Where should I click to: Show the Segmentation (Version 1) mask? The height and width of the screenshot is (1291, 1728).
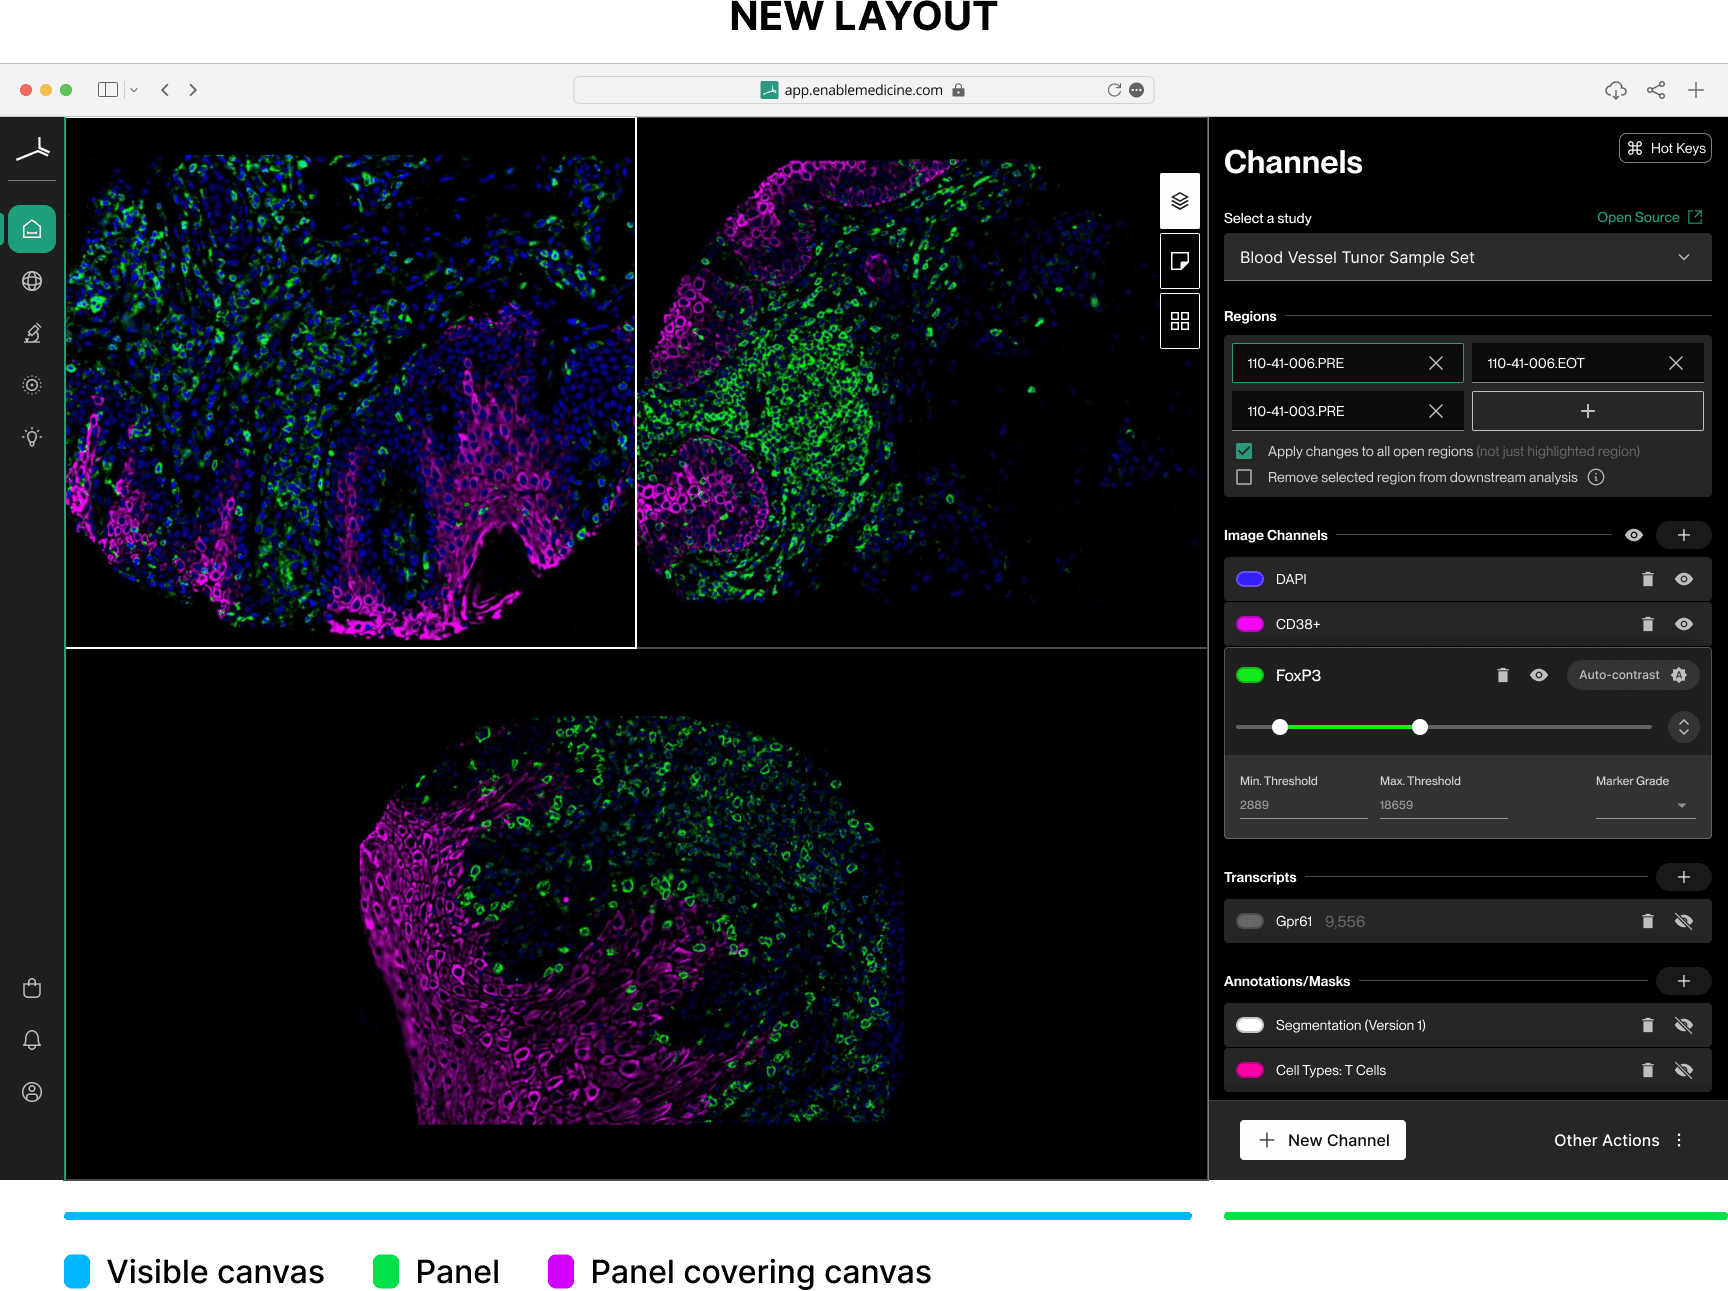point(1684,1025)
